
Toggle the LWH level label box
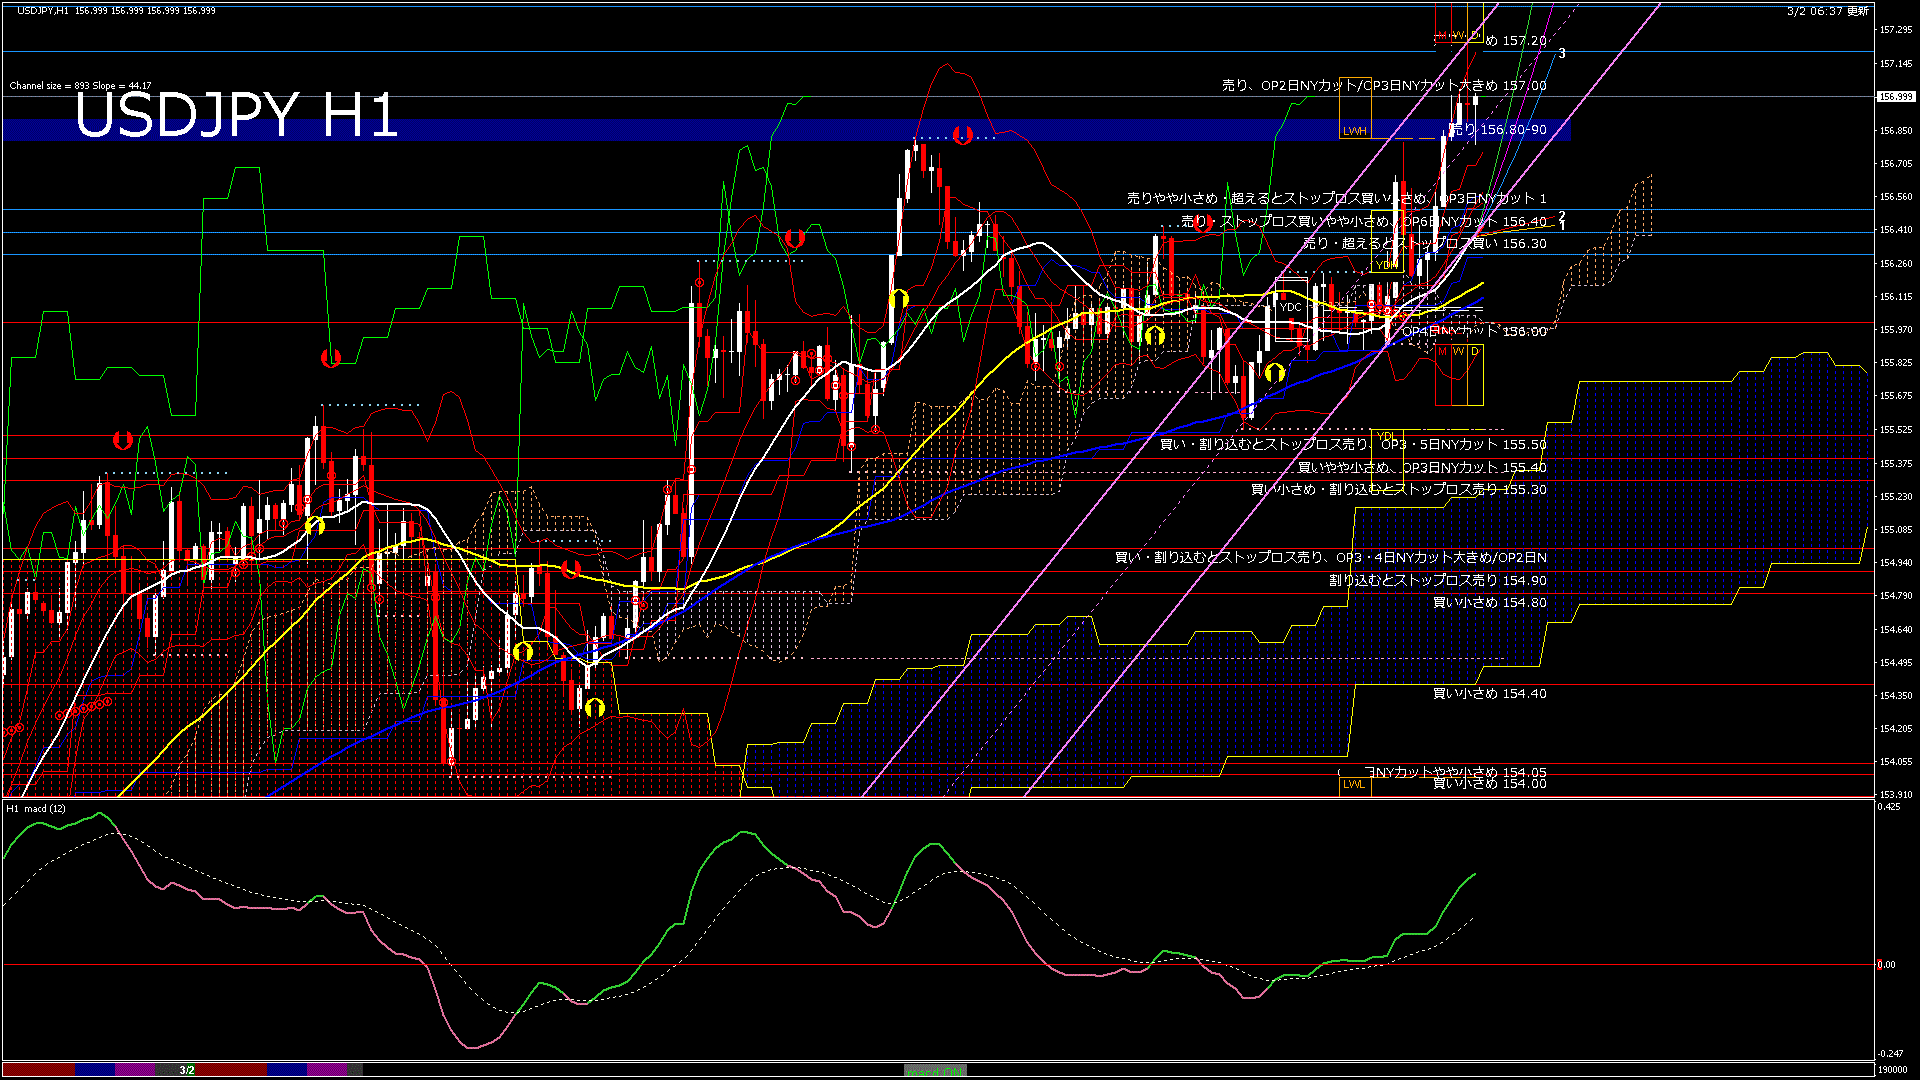1355,130
